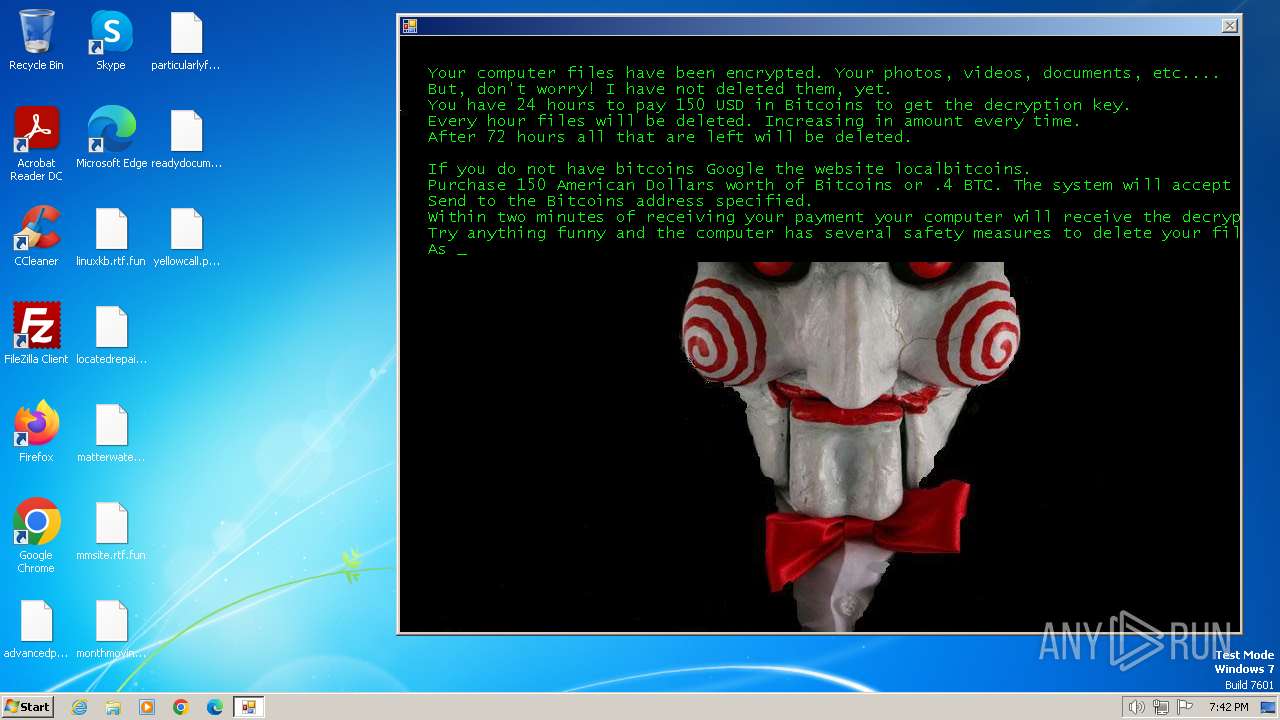Show the clock reading 7:42 PM

coord(1228,707)
